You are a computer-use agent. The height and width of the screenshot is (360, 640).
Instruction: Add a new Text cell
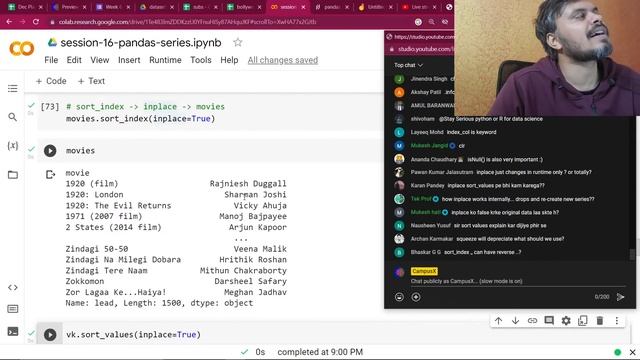(x=91, y=81)
